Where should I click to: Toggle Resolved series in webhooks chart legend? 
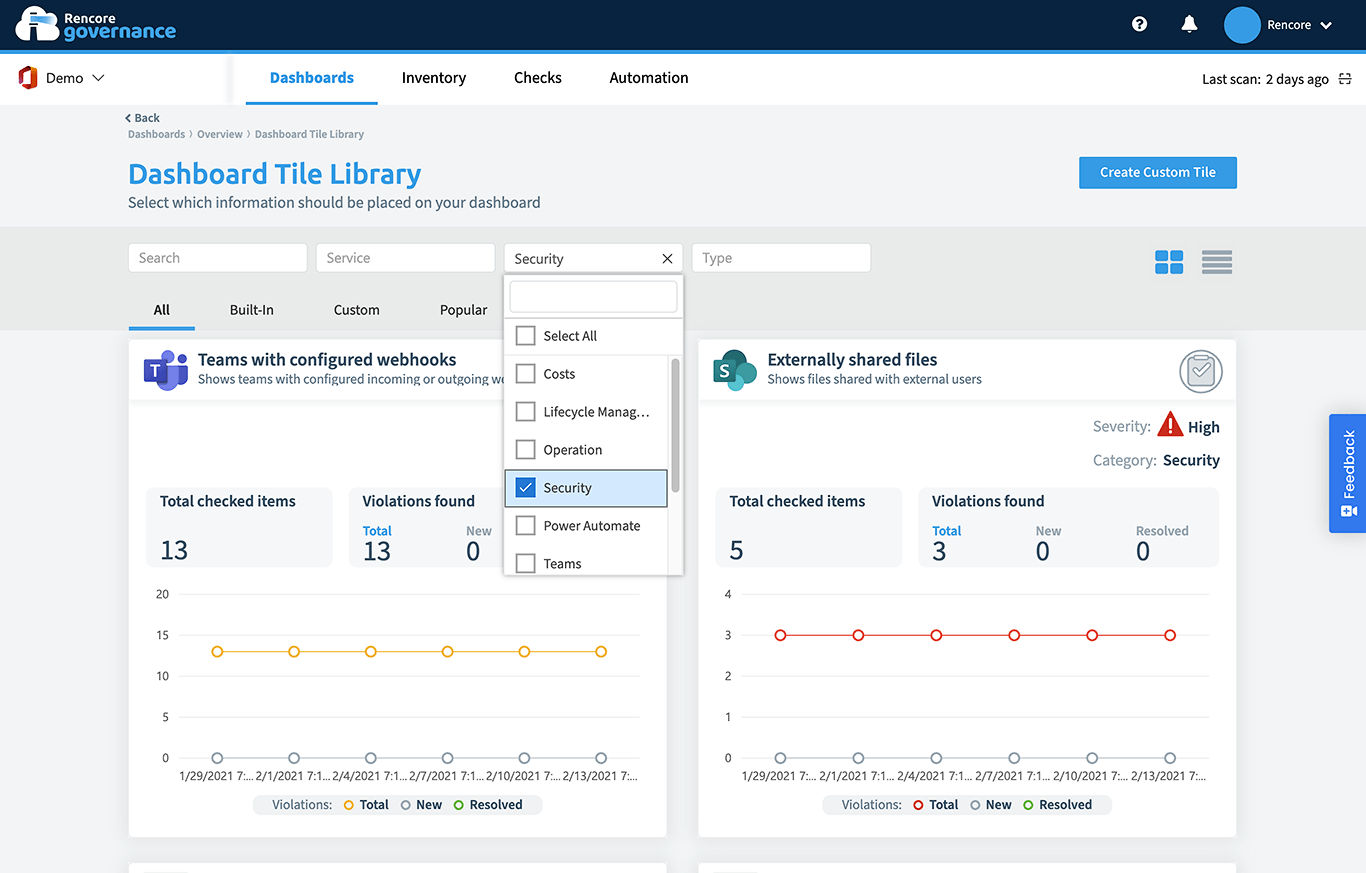pyautogui.click(x=488, y=805)
